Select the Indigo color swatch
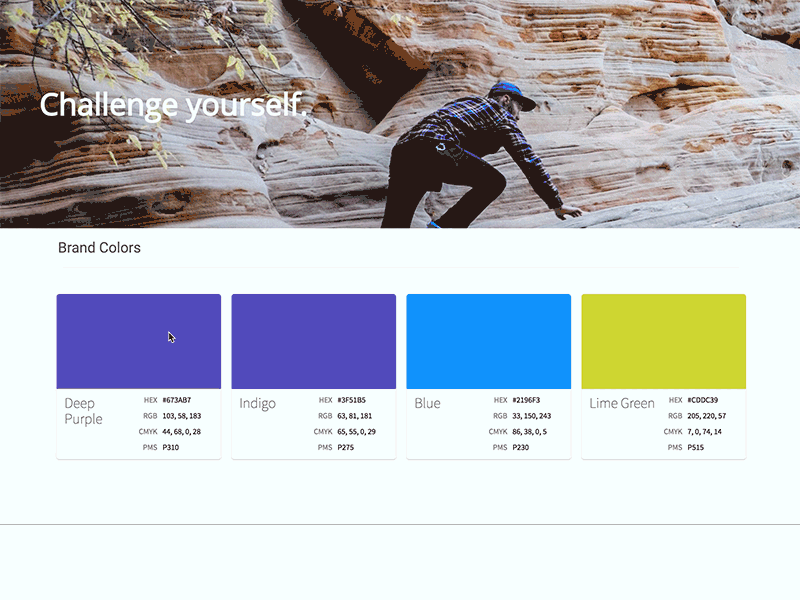 click(x=314, y=340)
